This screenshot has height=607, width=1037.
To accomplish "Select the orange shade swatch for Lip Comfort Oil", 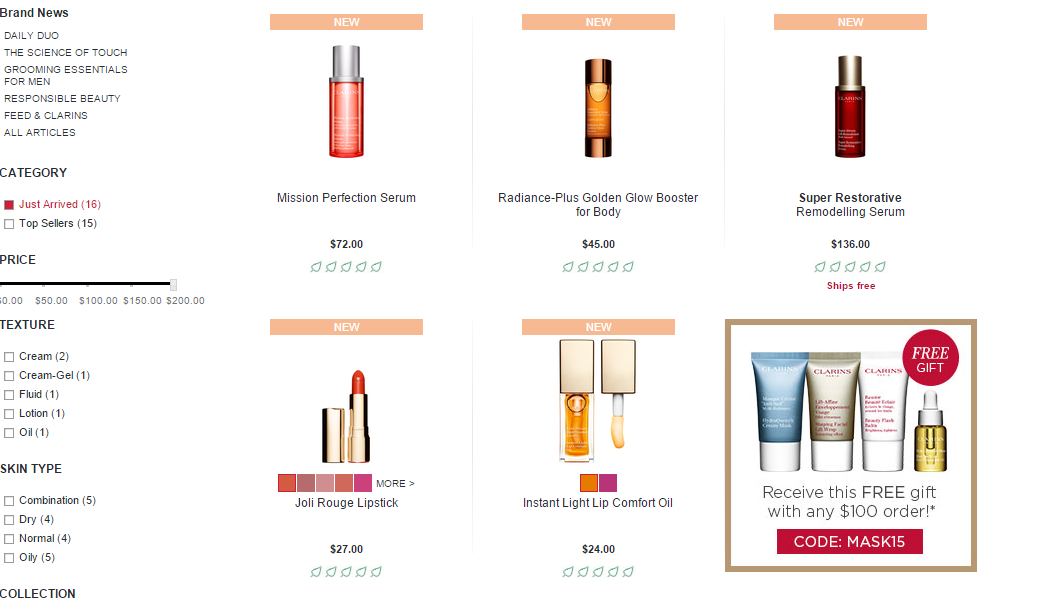I will tap(589, 483).
